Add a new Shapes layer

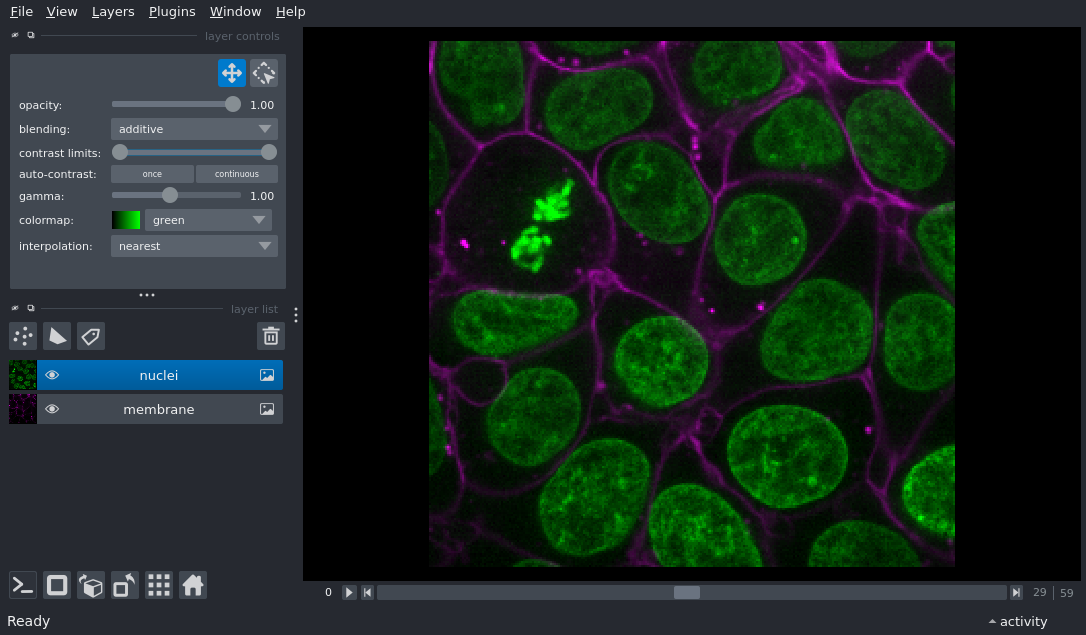click(x=57, y=336)
